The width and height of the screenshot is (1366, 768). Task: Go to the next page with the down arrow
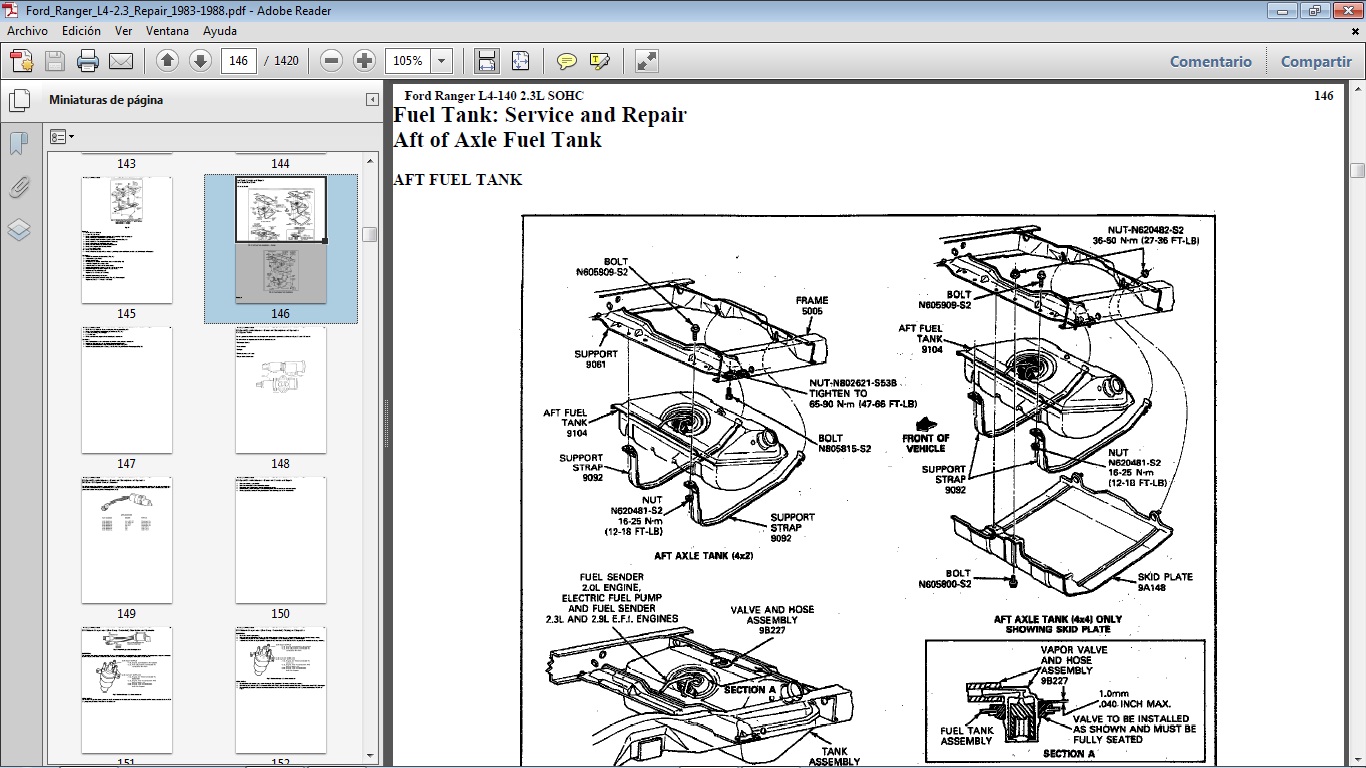(200, 61)
